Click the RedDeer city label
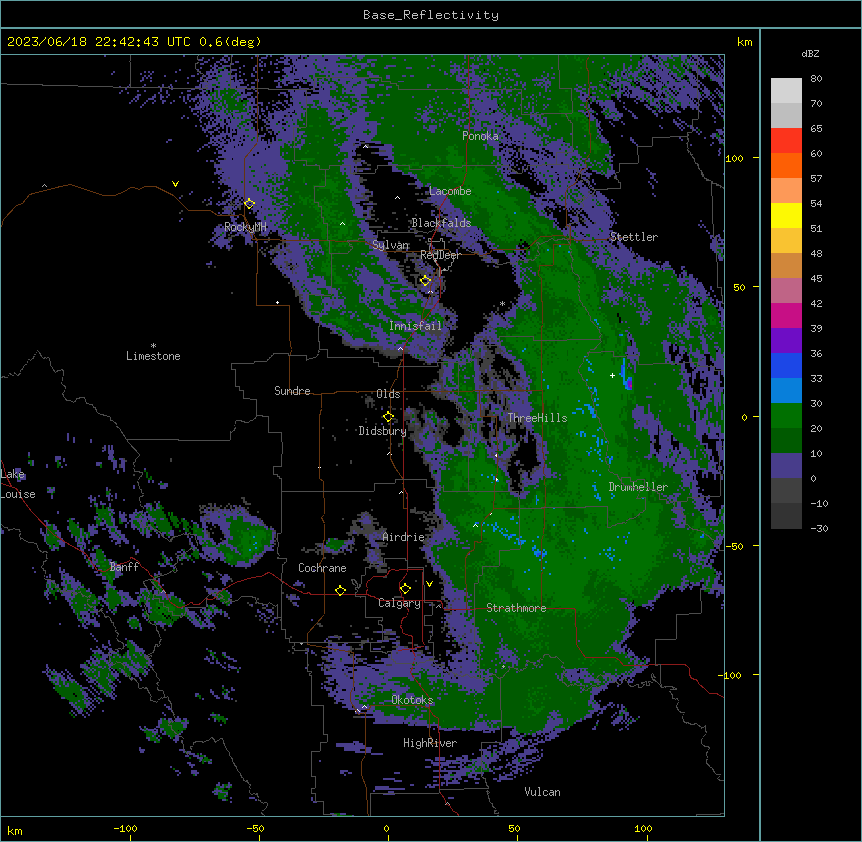 [440, 255]
